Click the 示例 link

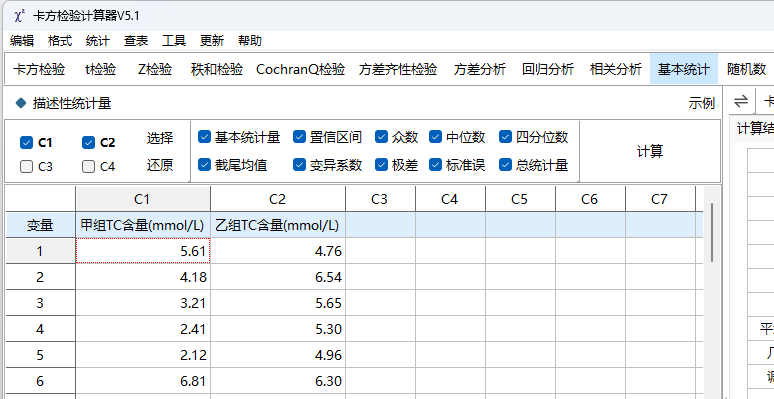701,103
